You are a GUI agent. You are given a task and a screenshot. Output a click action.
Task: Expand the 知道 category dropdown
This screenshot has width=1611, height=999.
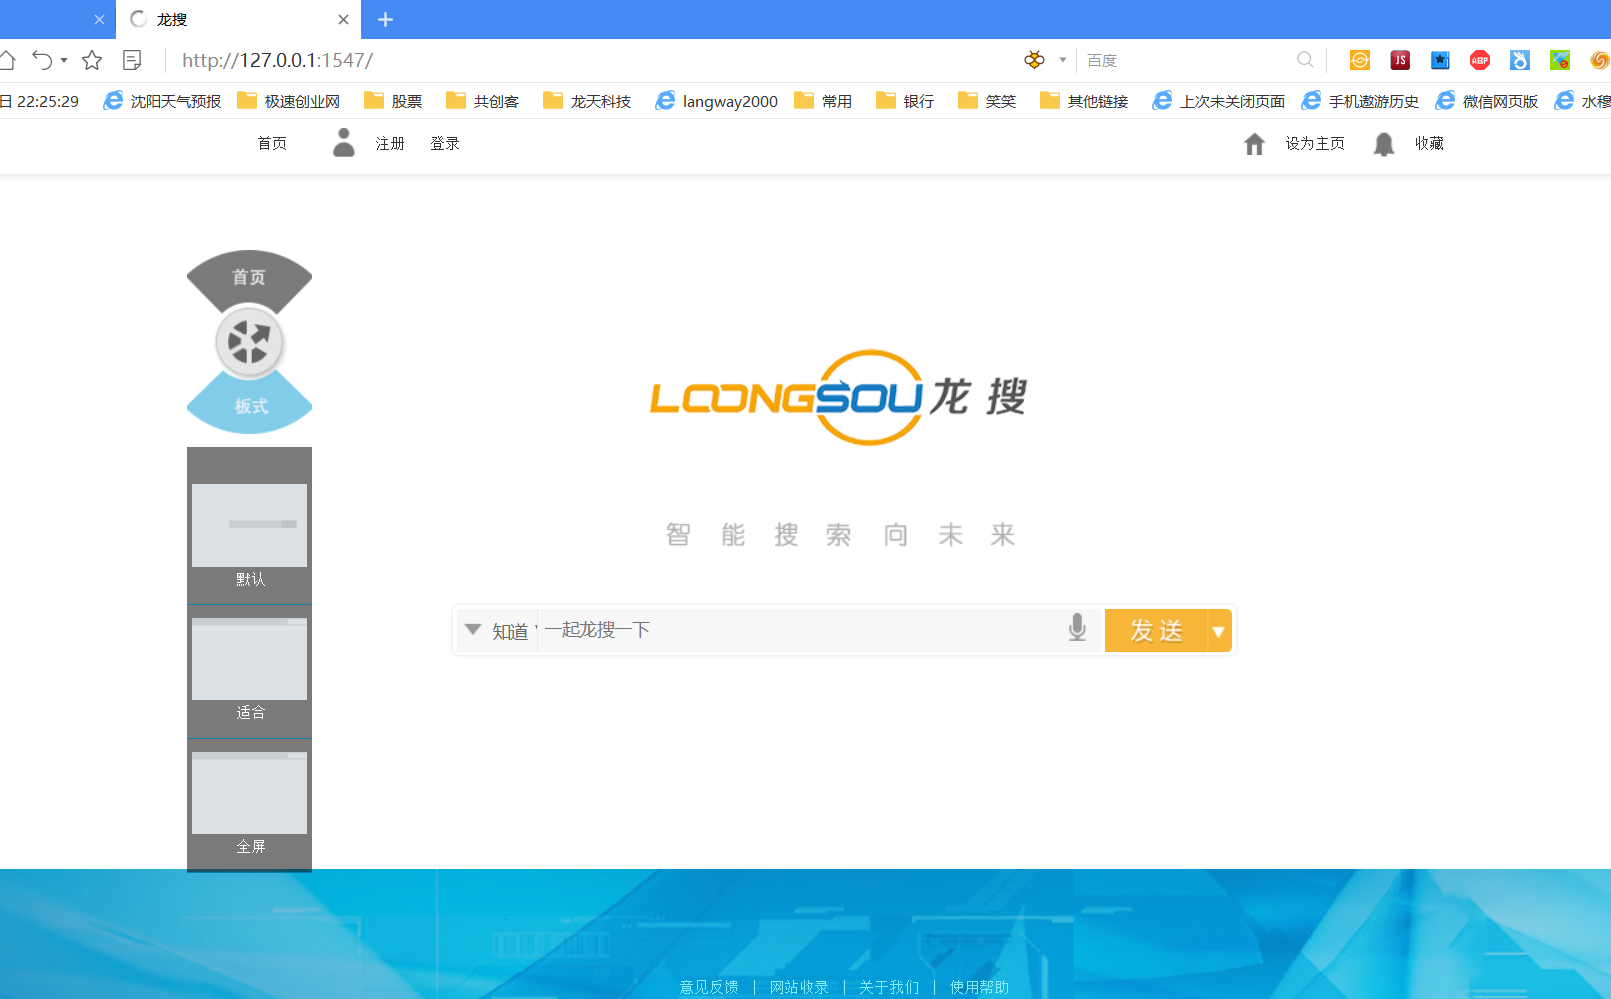tap(498, 630)
